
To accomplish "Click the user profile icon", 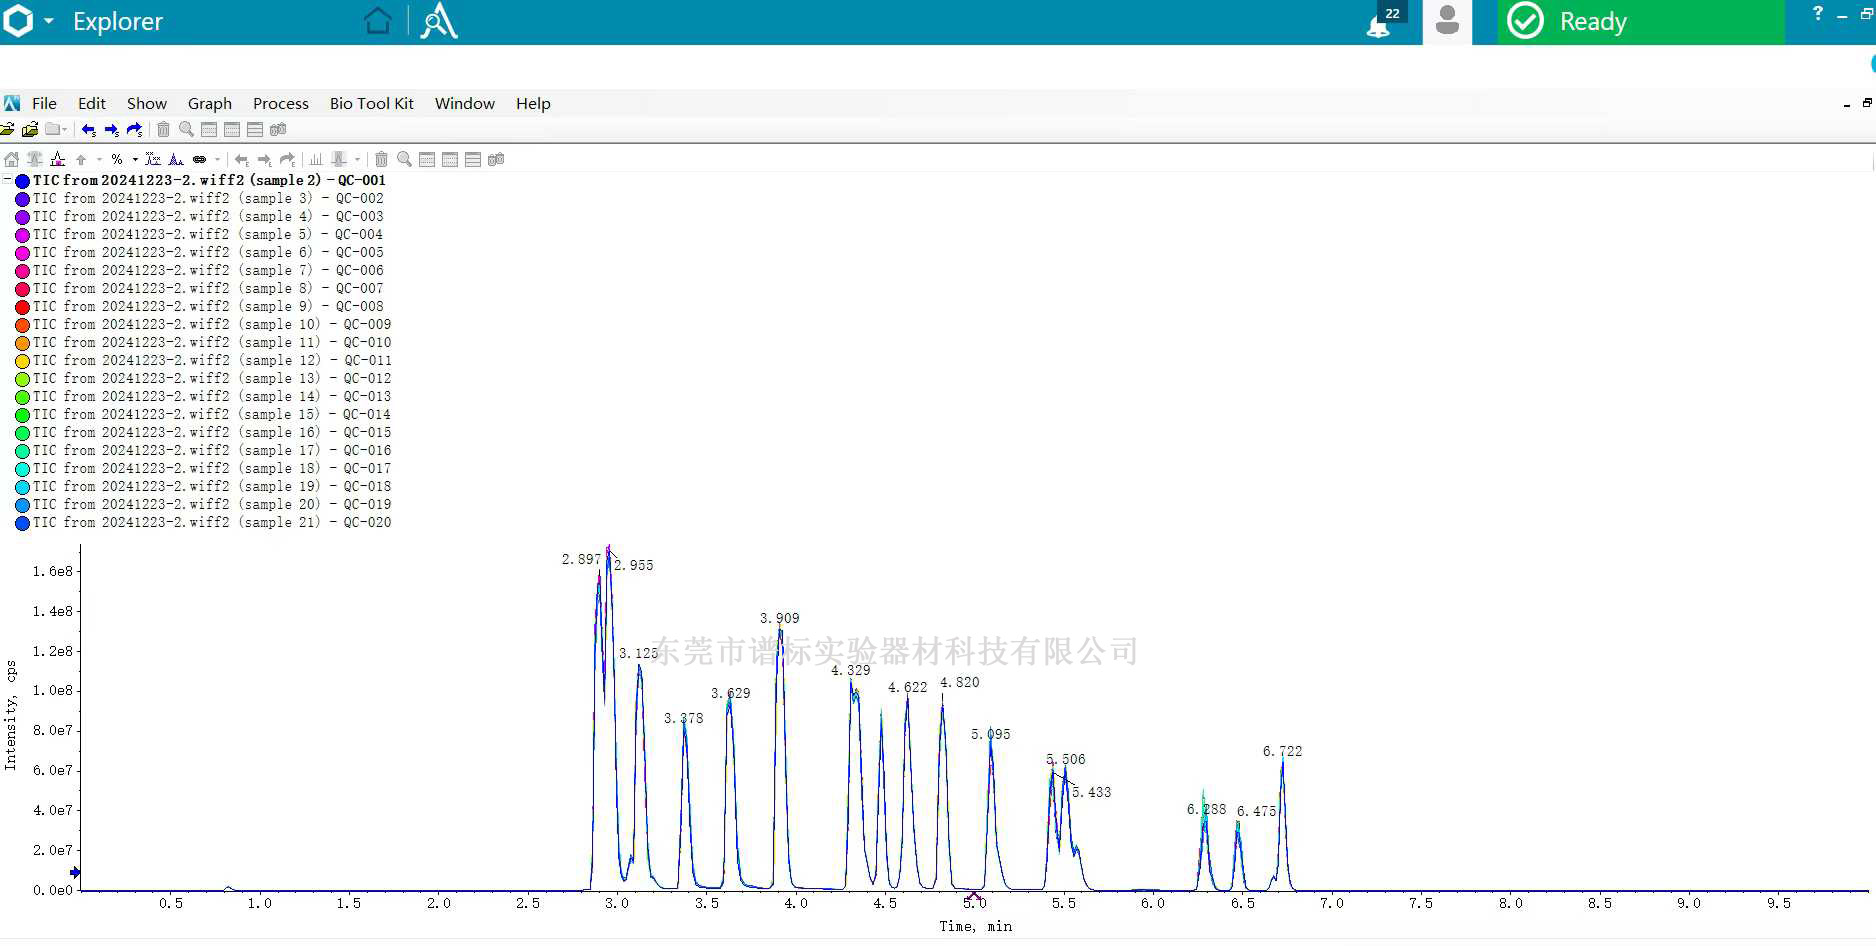I will pyautogui.click(x=1446, y=21).
